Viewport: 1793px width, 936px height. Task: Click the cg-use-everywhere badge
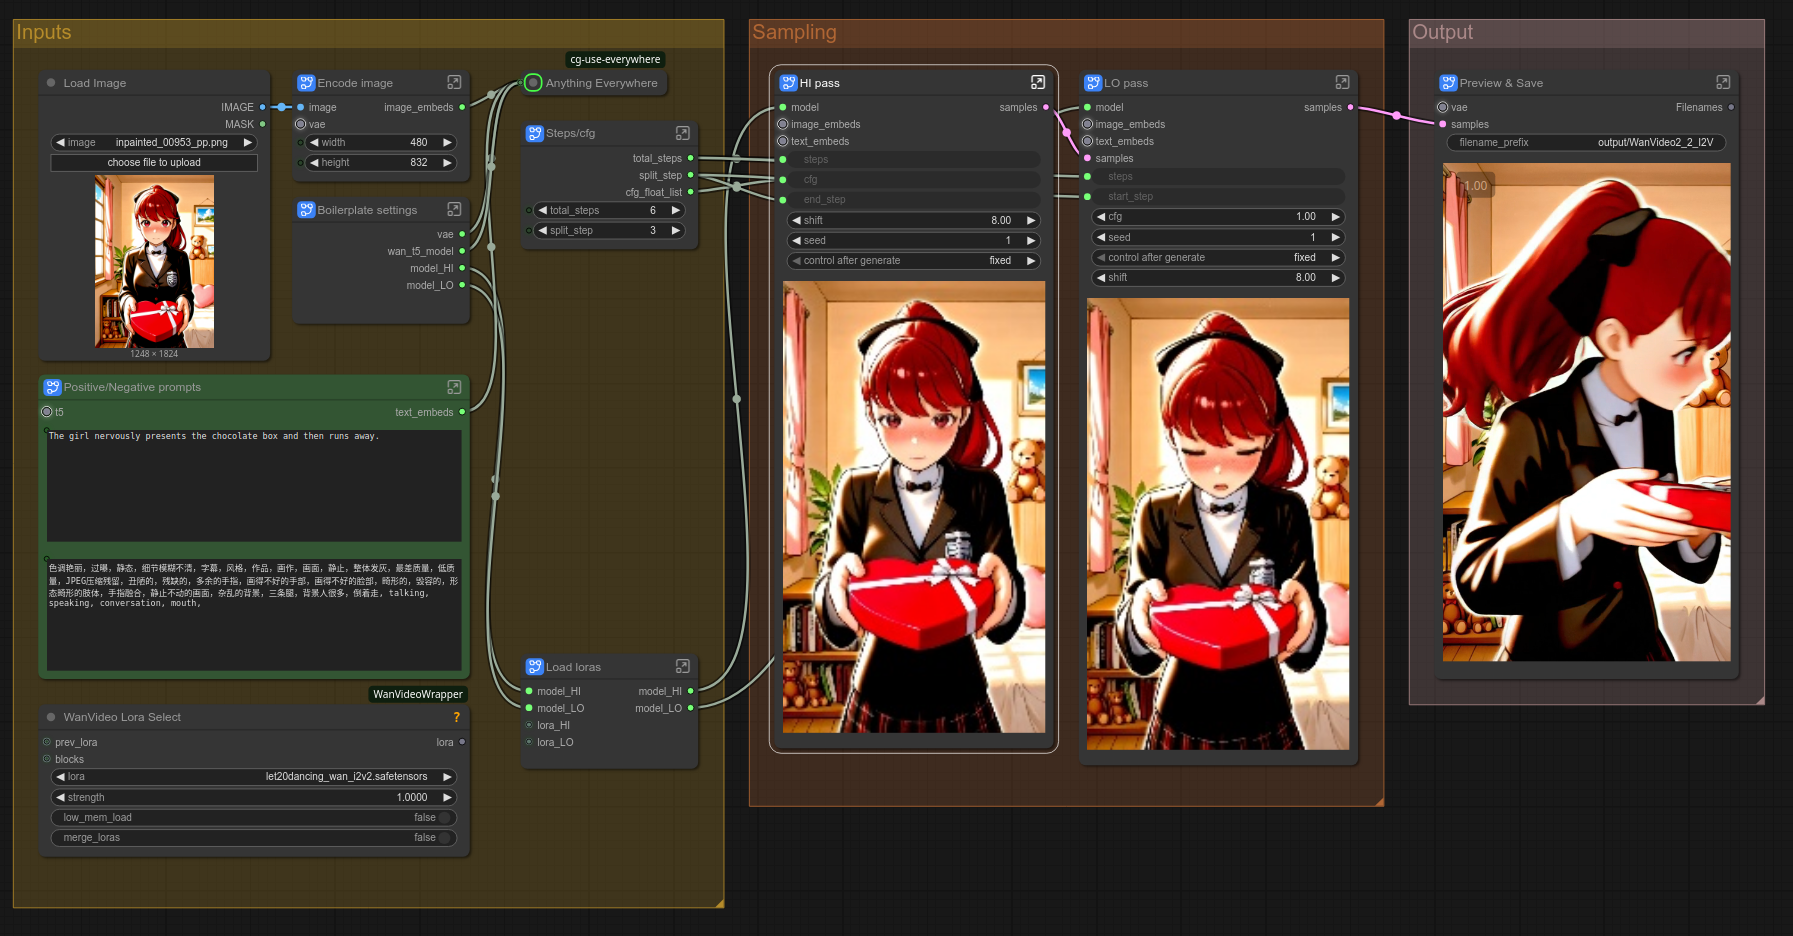(615, 59)
